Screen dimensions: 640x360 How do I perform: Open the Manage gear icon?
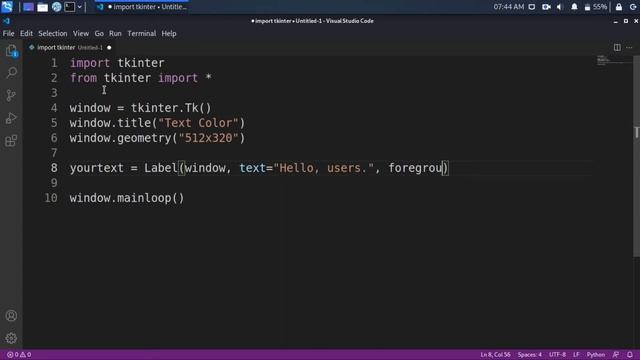(x=11, y=338)
